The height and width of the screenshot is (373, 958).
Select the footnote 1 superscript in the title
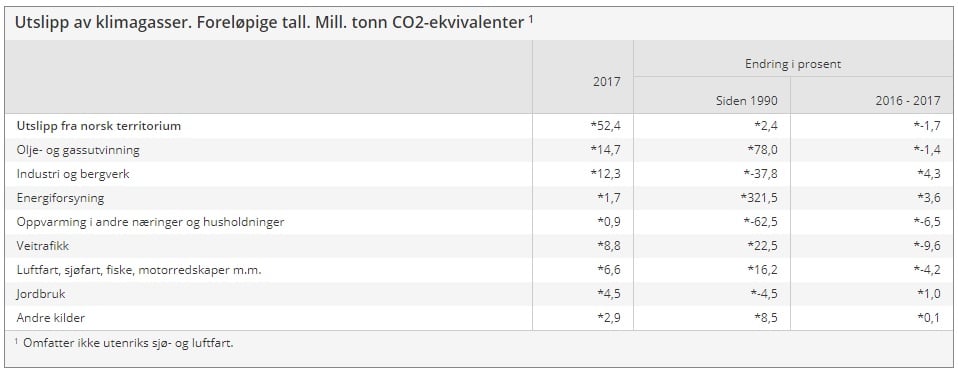pyautogui.click(x=531, y=18)
